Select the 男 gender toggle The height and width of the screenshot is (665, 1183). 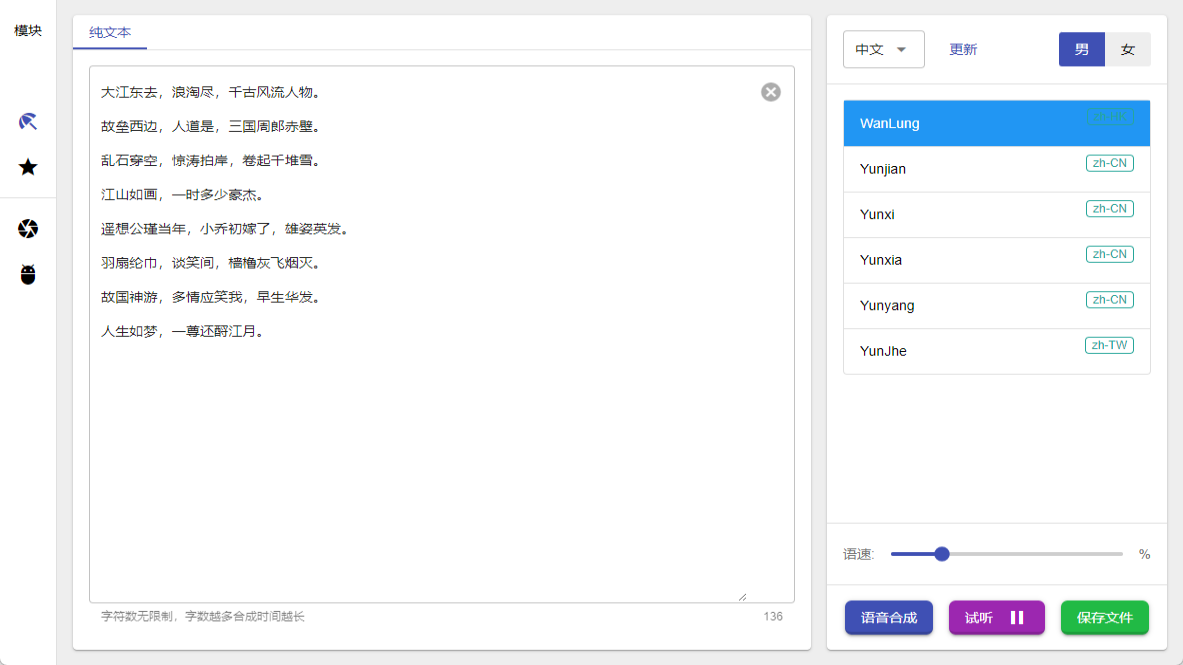click(x=1081, y=48)
